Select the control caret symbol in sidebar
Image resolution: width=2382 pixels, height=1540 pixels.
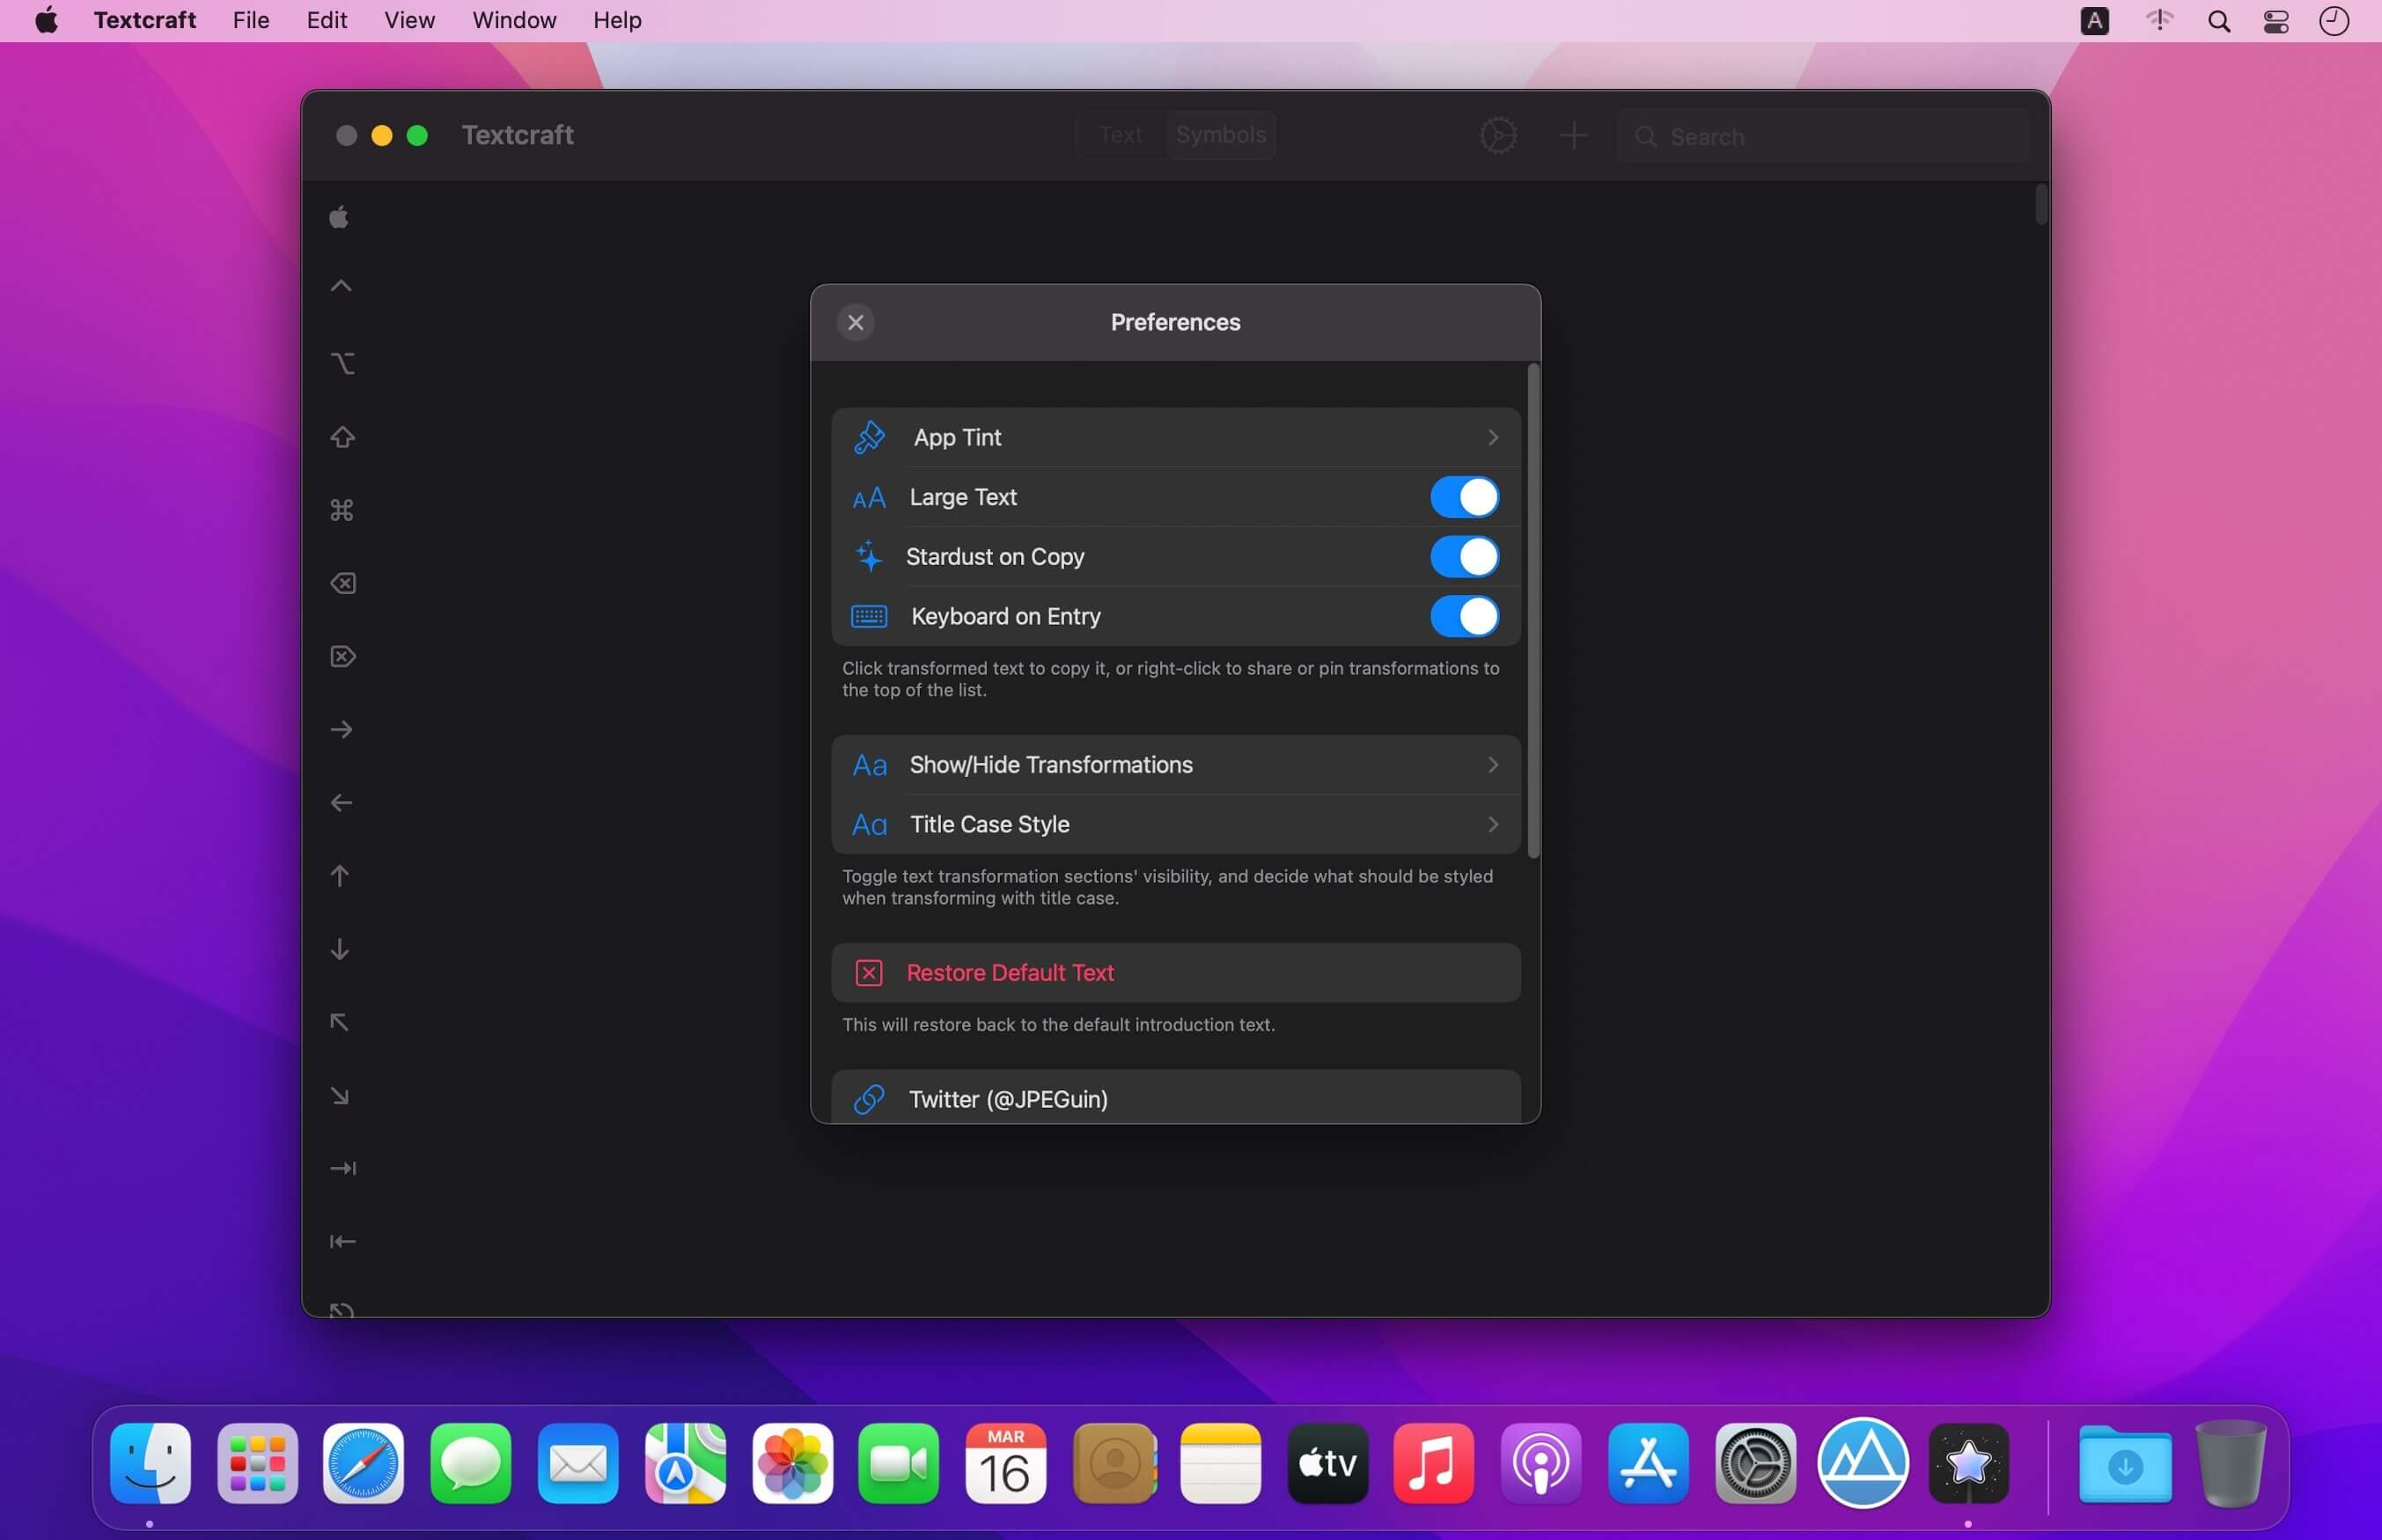tap(341, 286)
